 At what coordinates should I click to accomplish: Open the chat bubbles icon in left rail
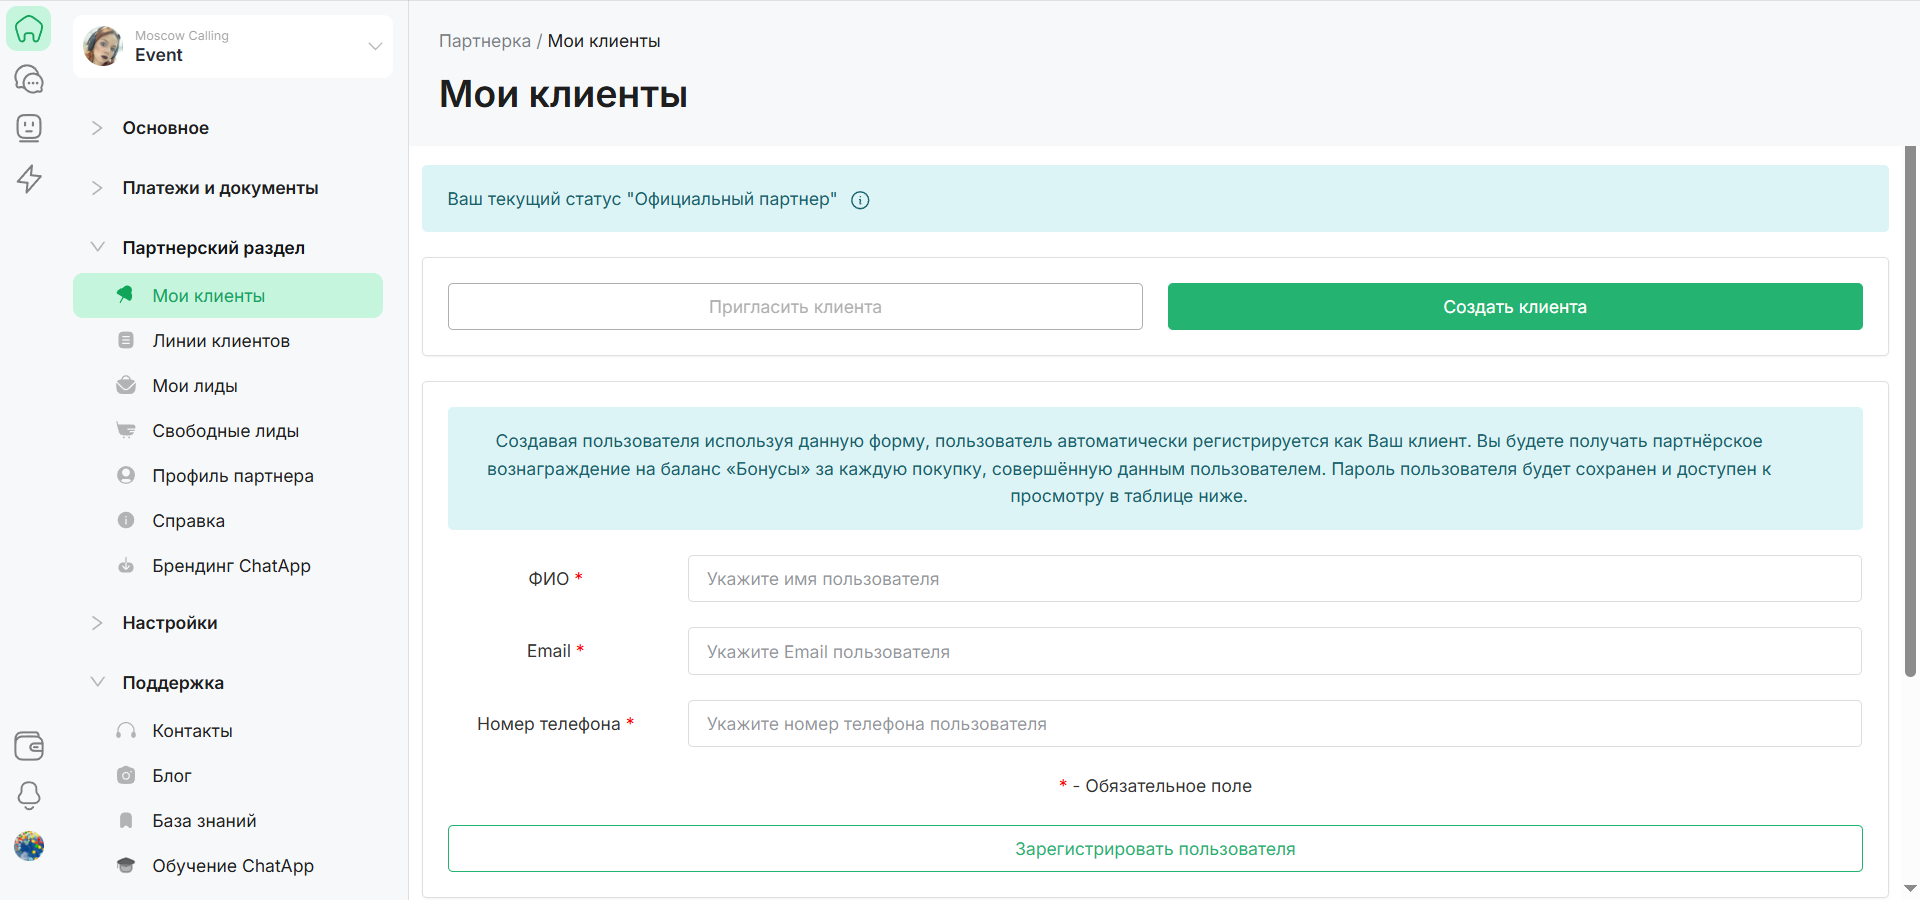(29, 79)
